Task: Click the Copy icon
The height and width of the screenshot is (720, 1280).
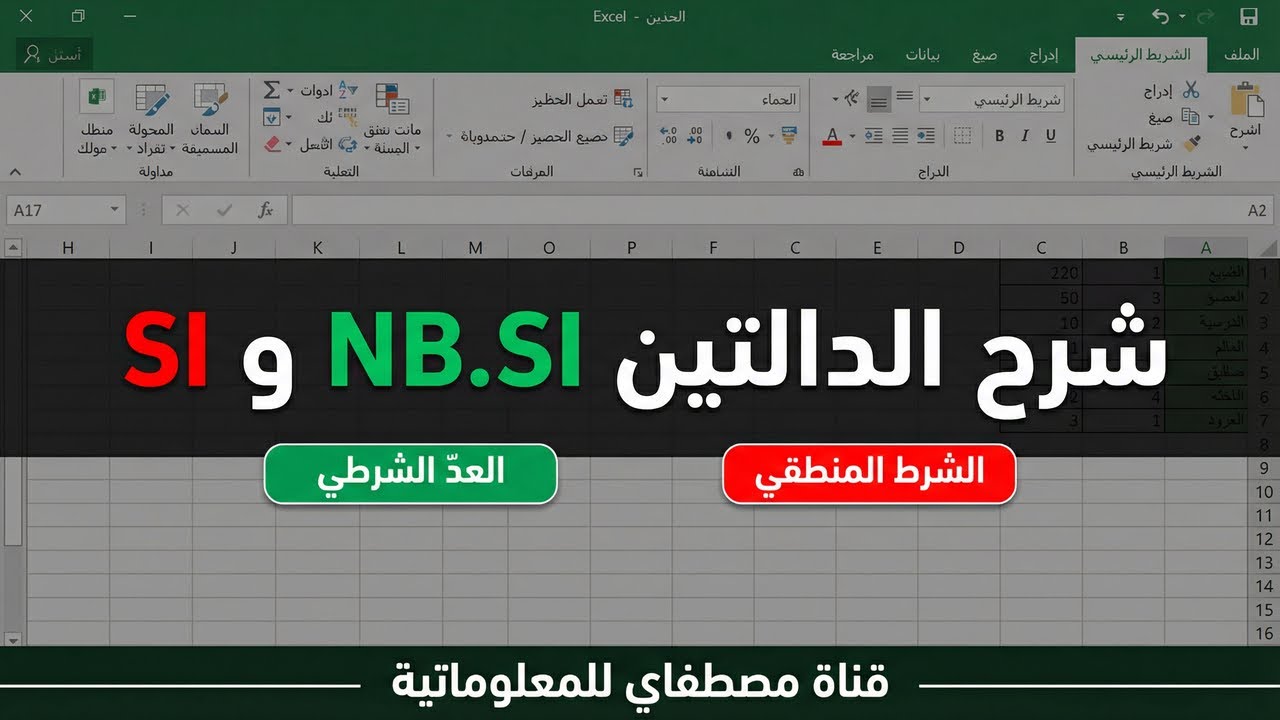Action: click(x=1190, y=117)
